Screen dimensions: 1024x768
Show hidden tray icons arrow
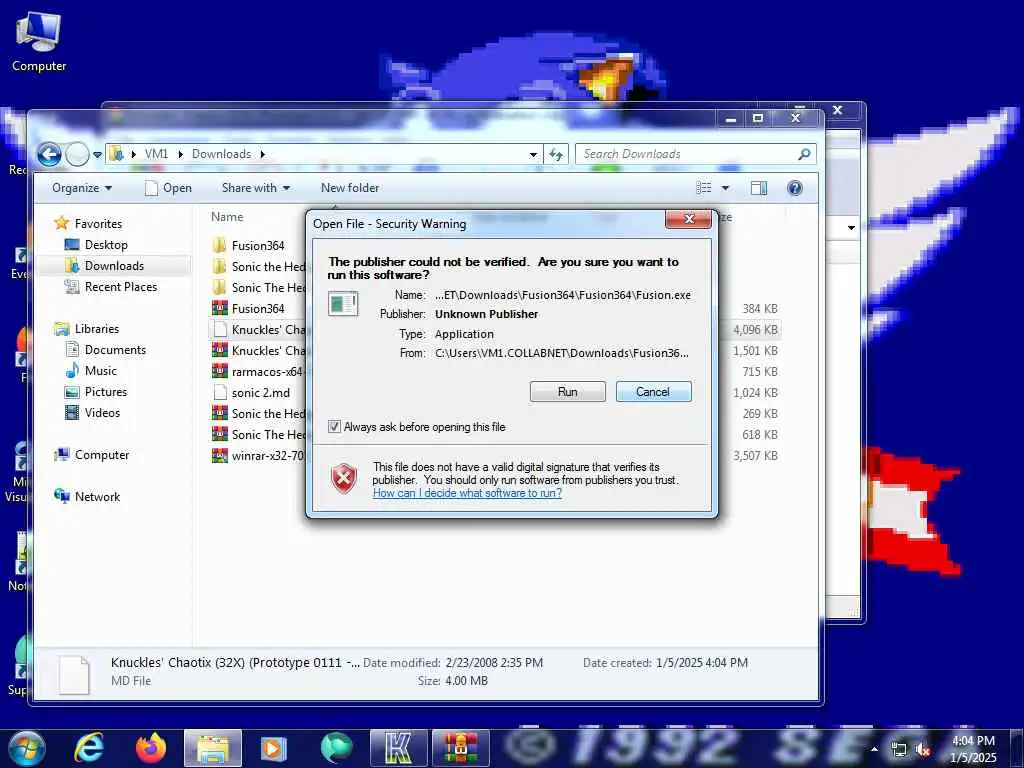(874, 749)
